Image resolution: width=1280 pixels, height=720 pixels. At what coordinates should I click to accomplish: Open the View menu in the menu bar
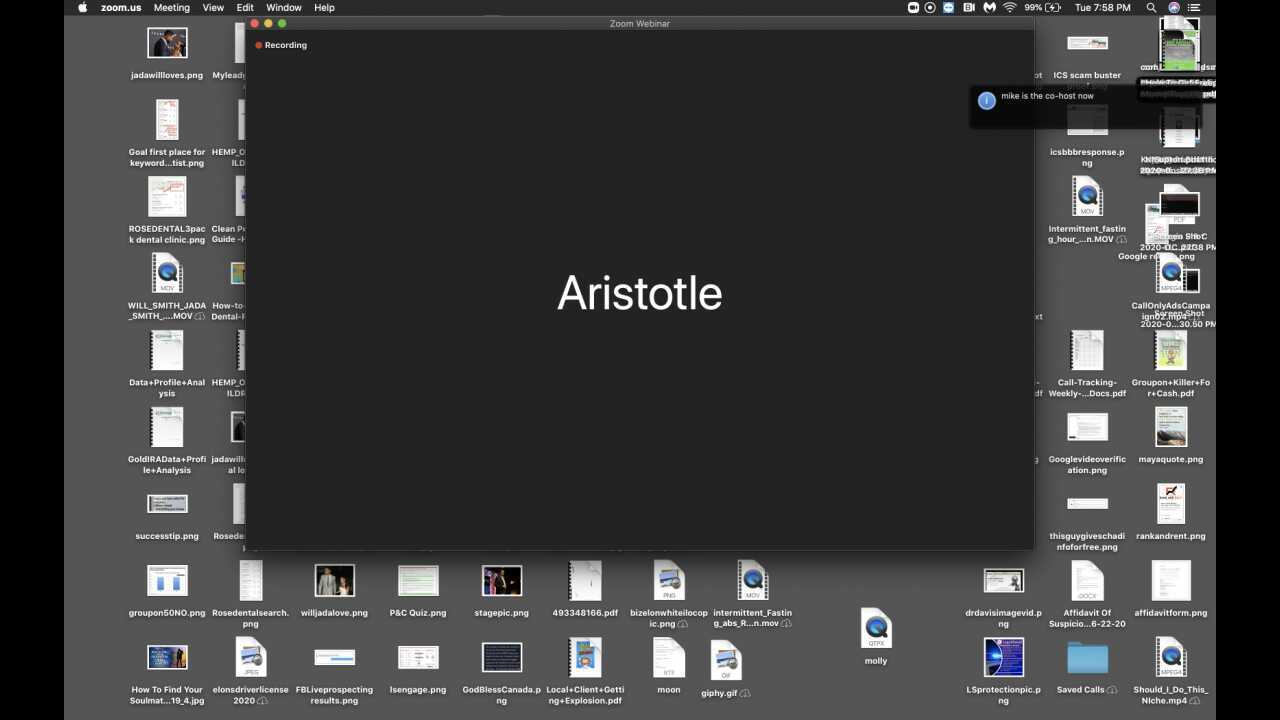213,7
